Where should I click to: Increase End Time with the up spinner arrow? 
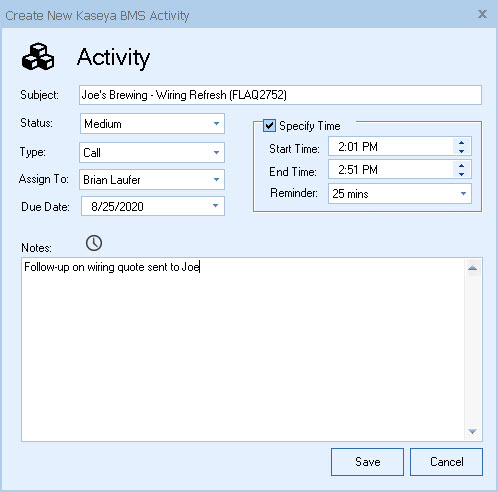[x=461, y=166]
